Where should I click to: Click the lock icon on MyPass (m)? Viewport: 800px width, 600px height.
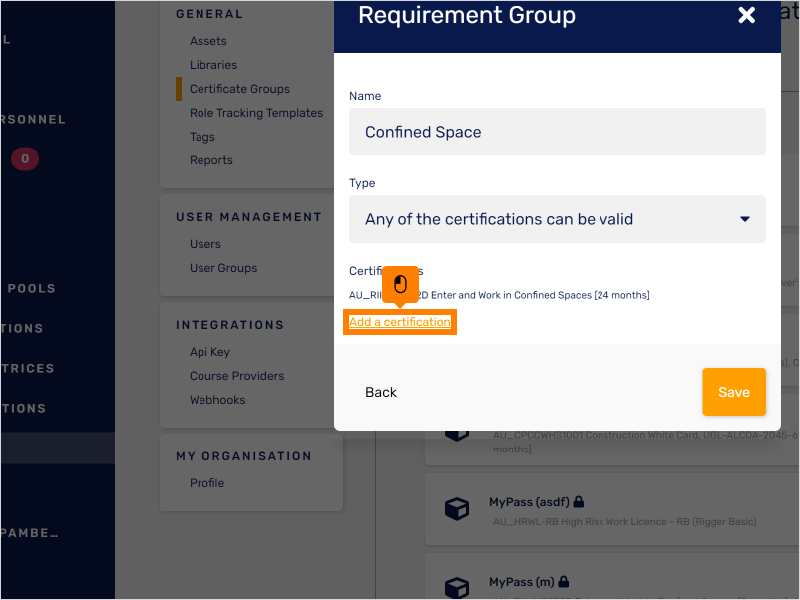point(562,580)
